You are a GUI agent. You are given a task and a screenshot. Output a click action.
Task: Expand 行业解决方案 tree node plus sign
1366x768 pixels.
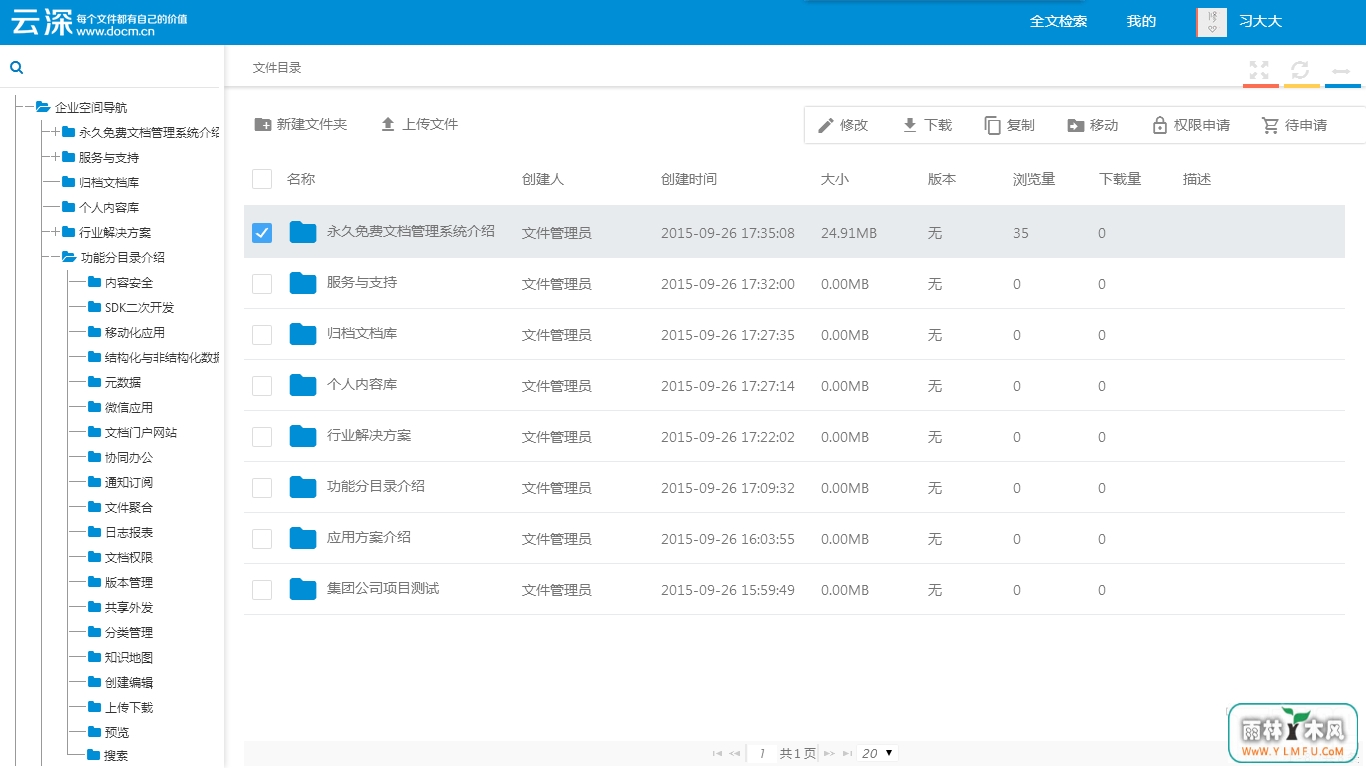tap(56, 232)
